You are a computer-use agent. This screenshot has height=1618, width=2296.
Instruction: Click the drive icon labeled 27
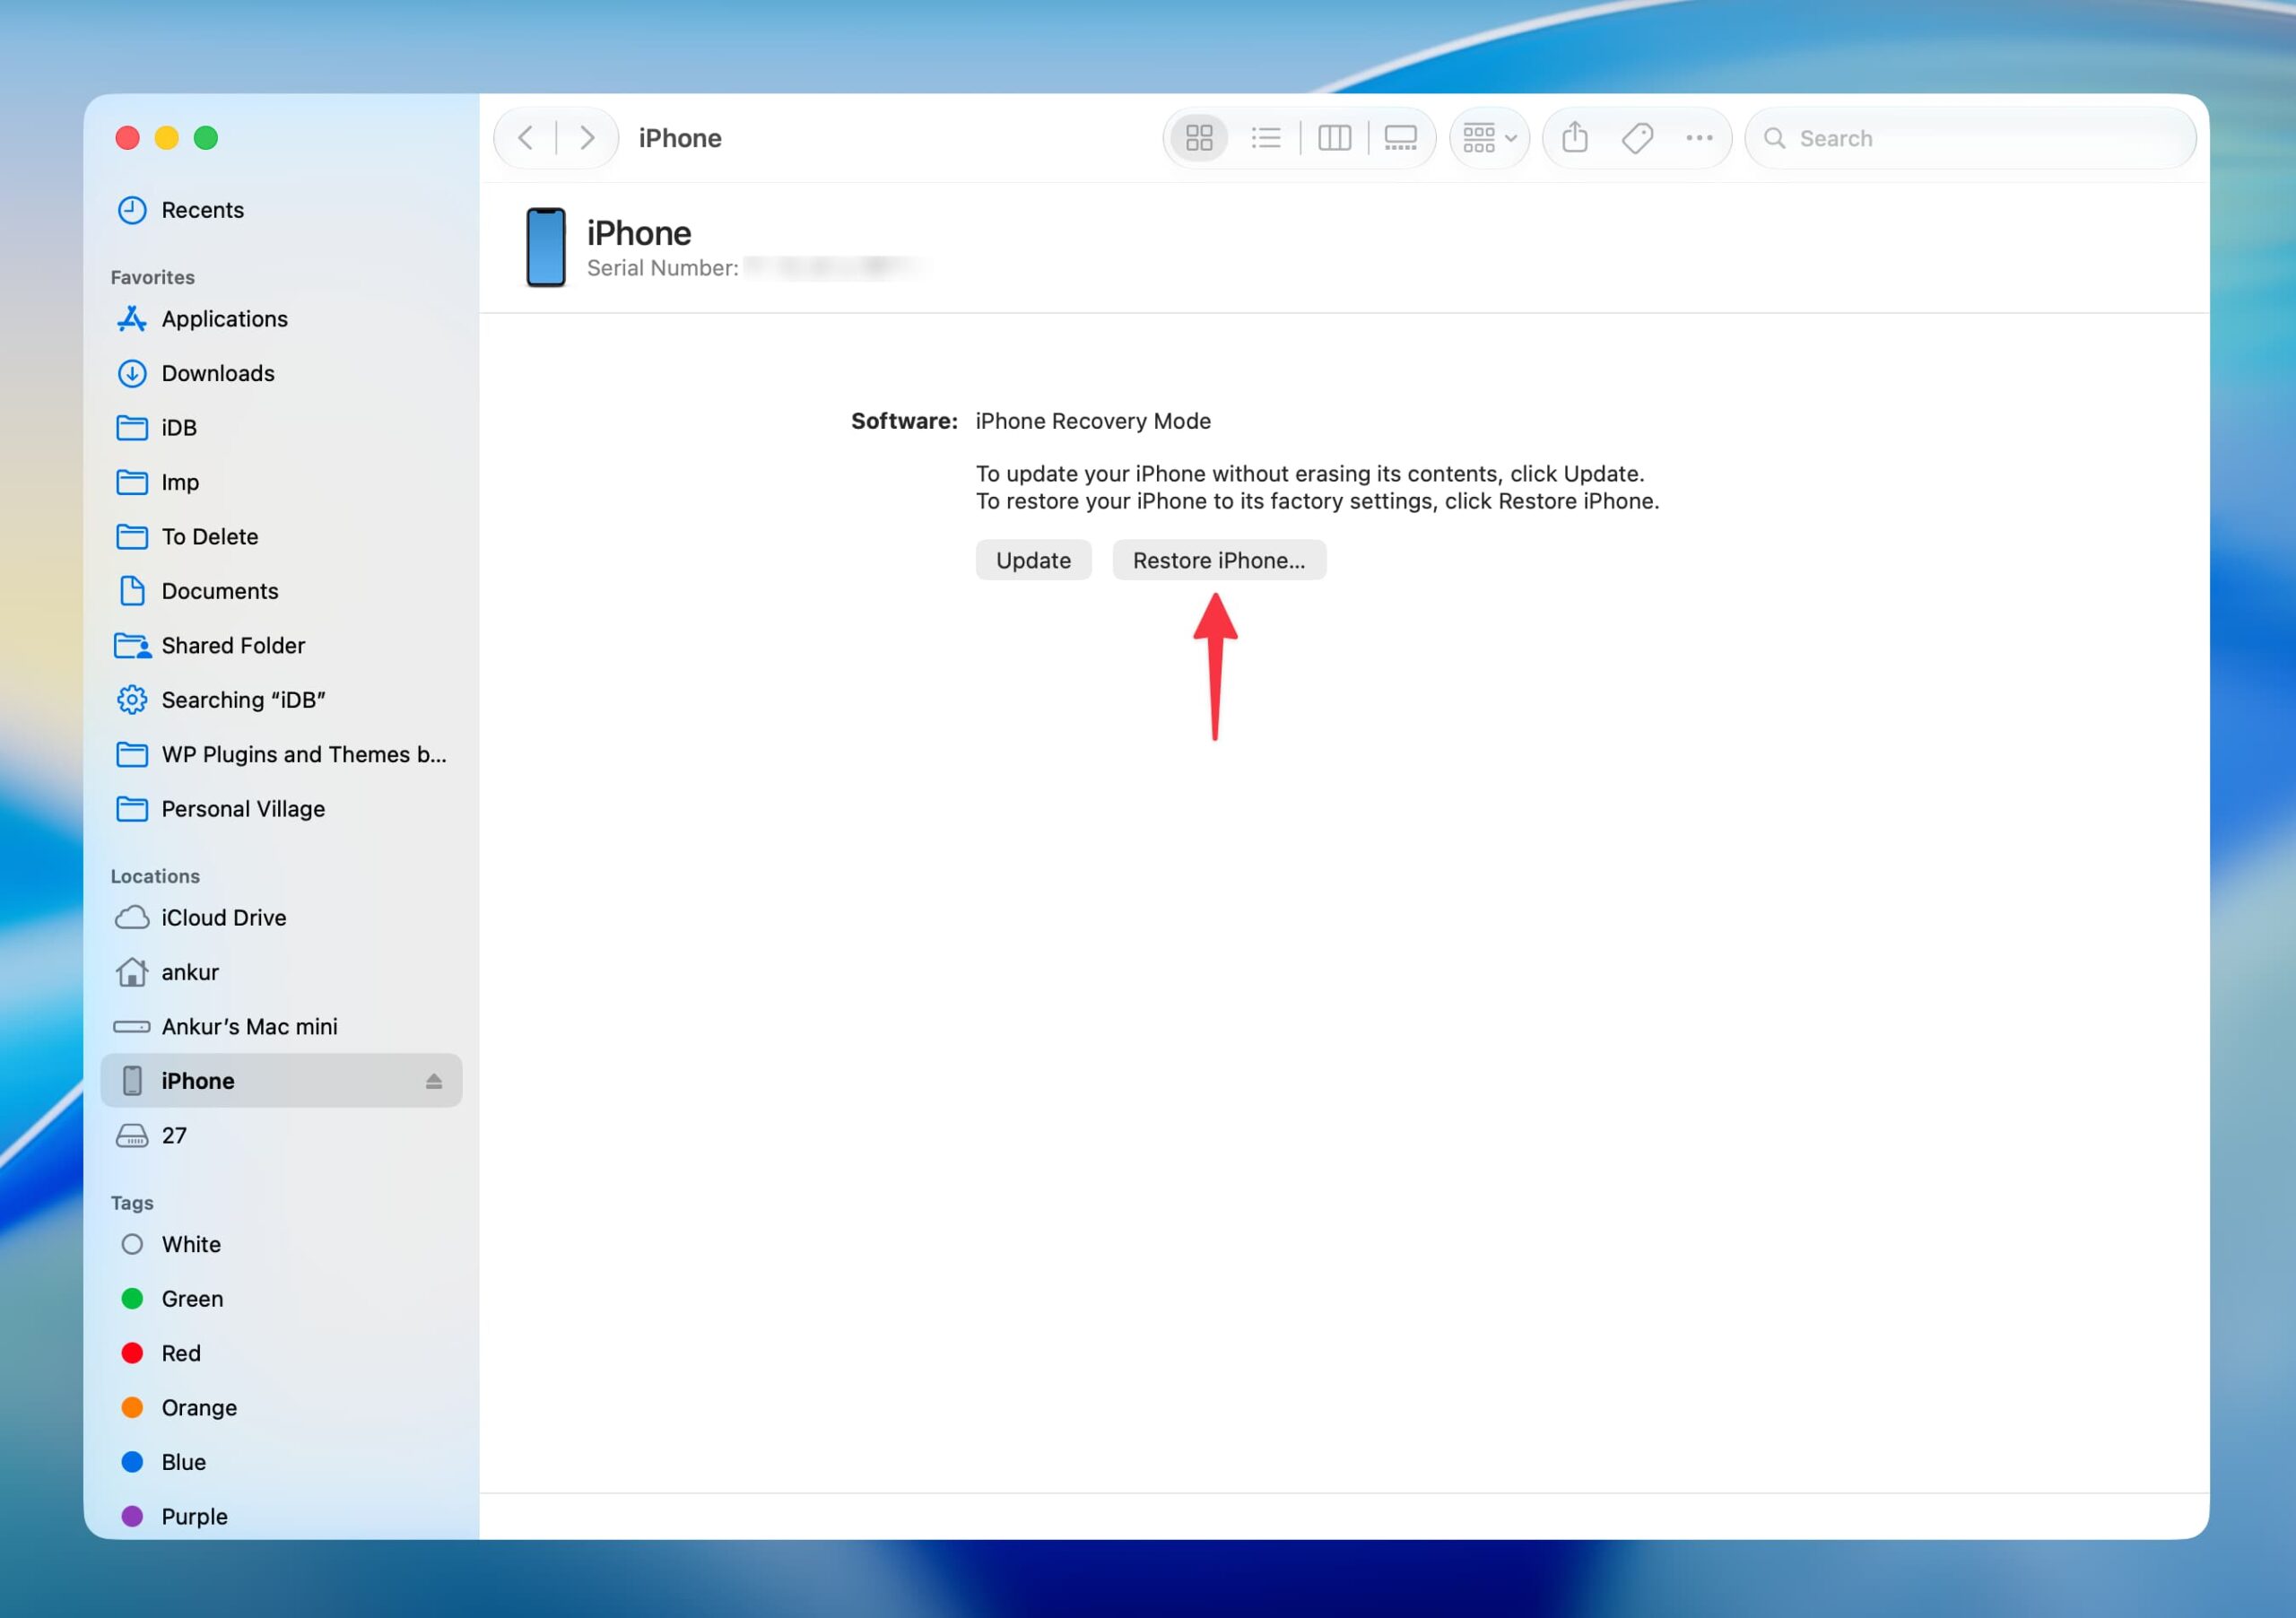pyautogui.click(x=132, y=1136)
